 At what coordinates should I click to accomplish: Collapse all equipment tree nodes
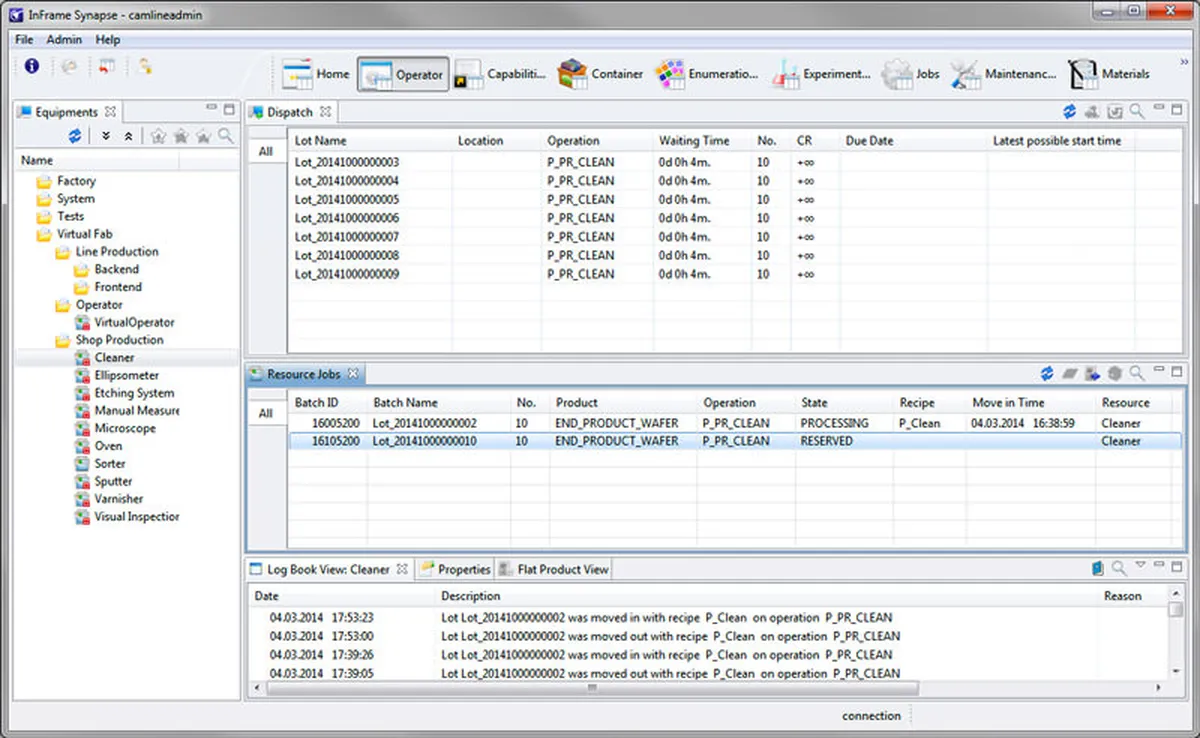(x=128, y=136)
